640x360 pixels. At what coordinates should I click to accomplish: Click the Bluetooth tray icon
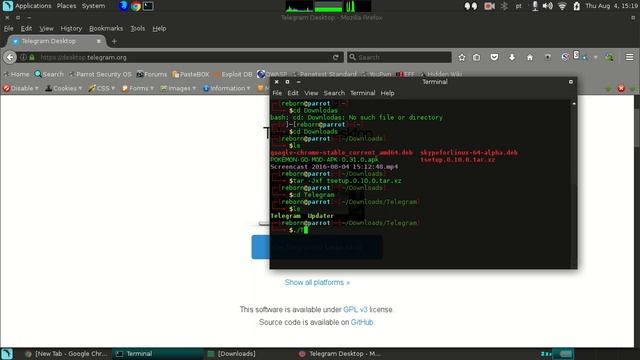click(x=504, y=6)
